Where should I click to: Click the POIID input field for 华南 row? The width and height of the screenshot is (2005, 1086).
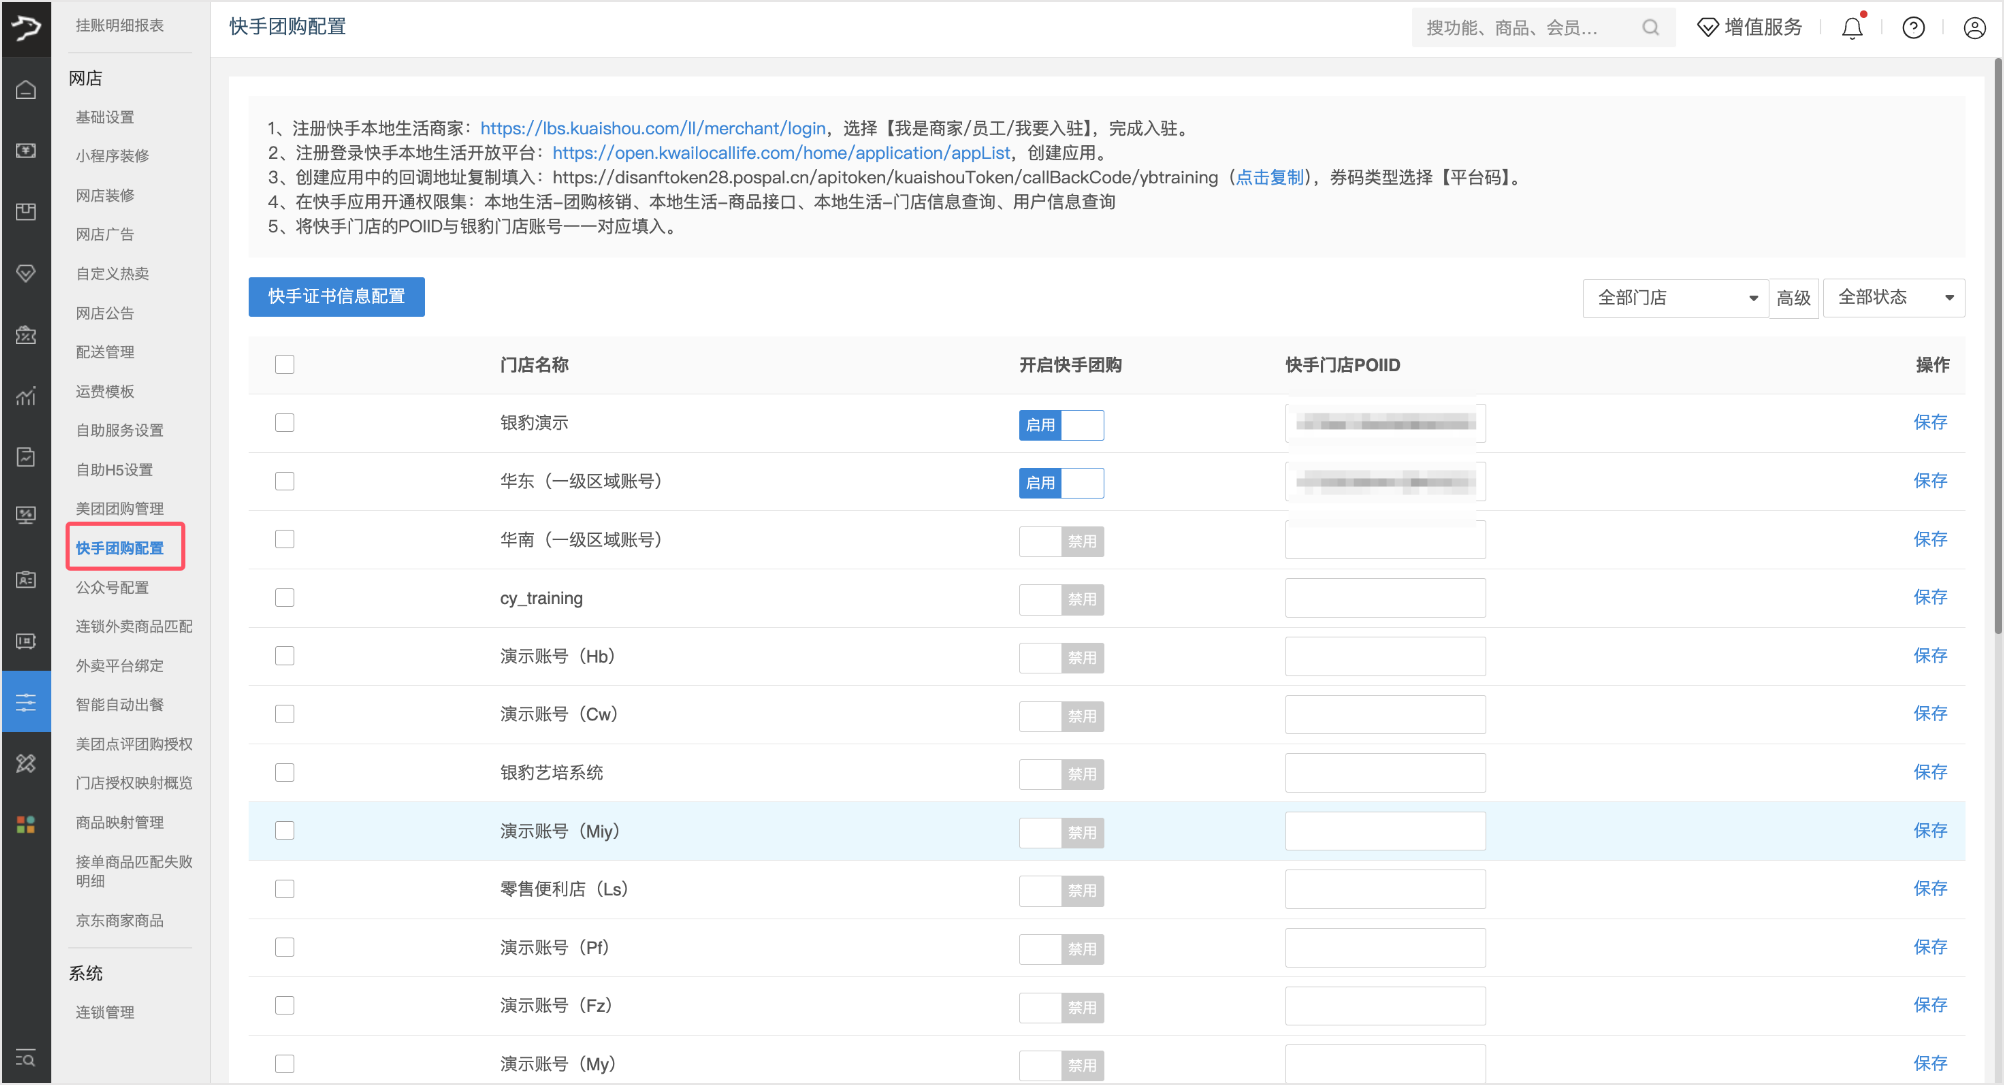click(1385, 540)
